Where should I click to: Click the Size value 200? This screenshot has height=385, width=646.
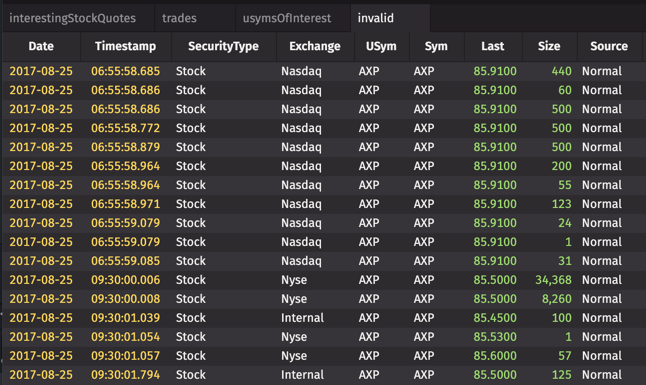coord(561,166)
